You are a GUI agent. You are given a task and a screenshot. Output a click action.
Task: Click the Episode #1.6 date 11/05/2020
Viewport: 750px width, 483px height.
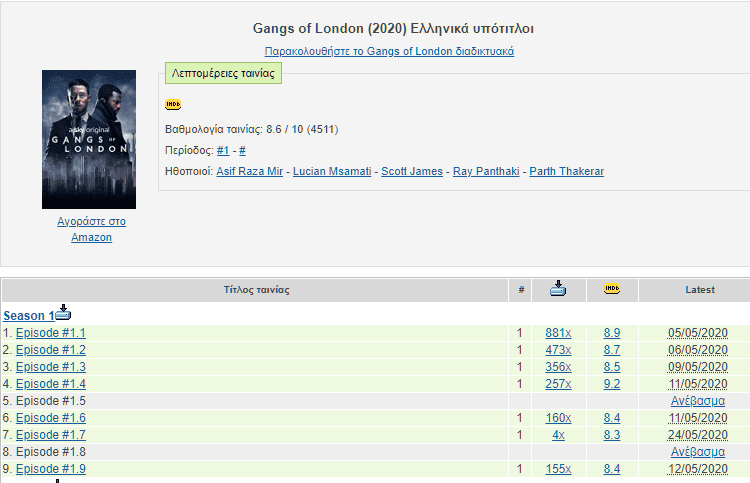(698, 418)
